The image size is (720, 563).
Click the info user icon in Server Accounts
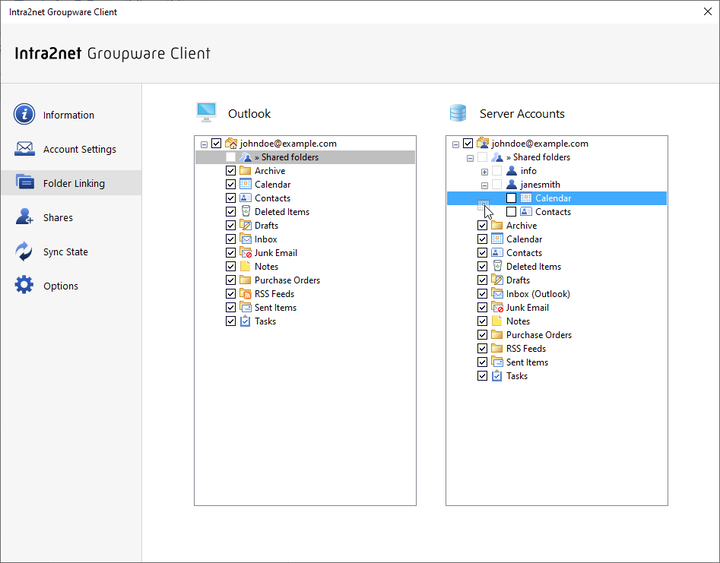click(511, 171)
